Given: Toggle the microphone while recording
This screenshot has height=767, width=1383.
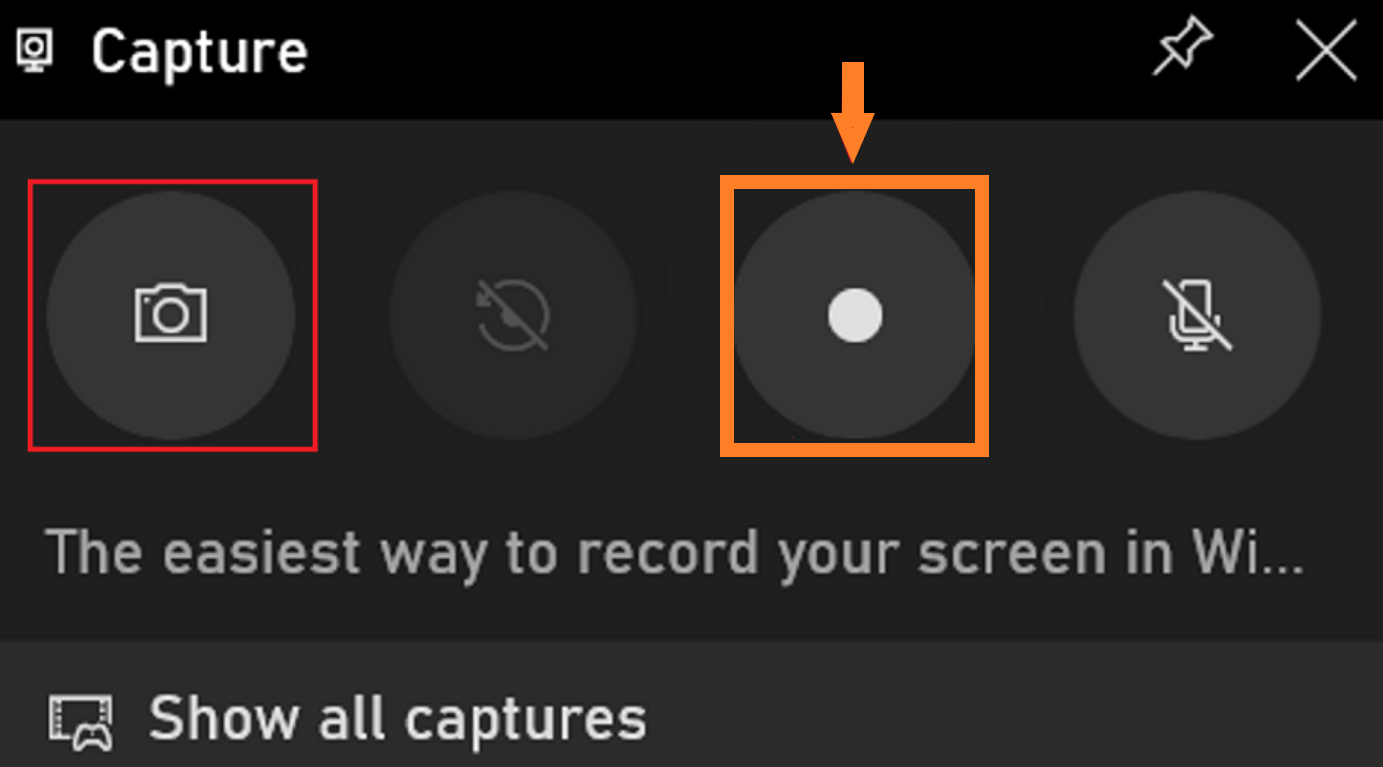Looking at the screenshot, I should [1198, 316].
